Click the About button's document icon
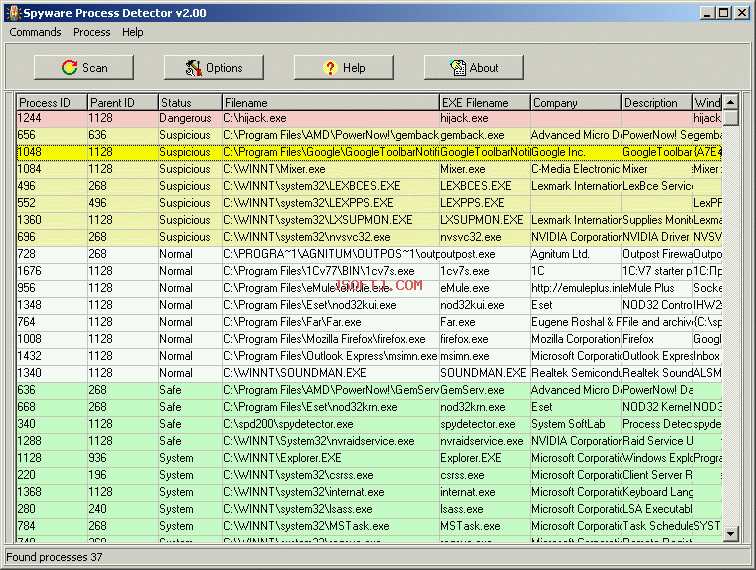This screenshot has width=756, height=570. (x=458, y=68)
